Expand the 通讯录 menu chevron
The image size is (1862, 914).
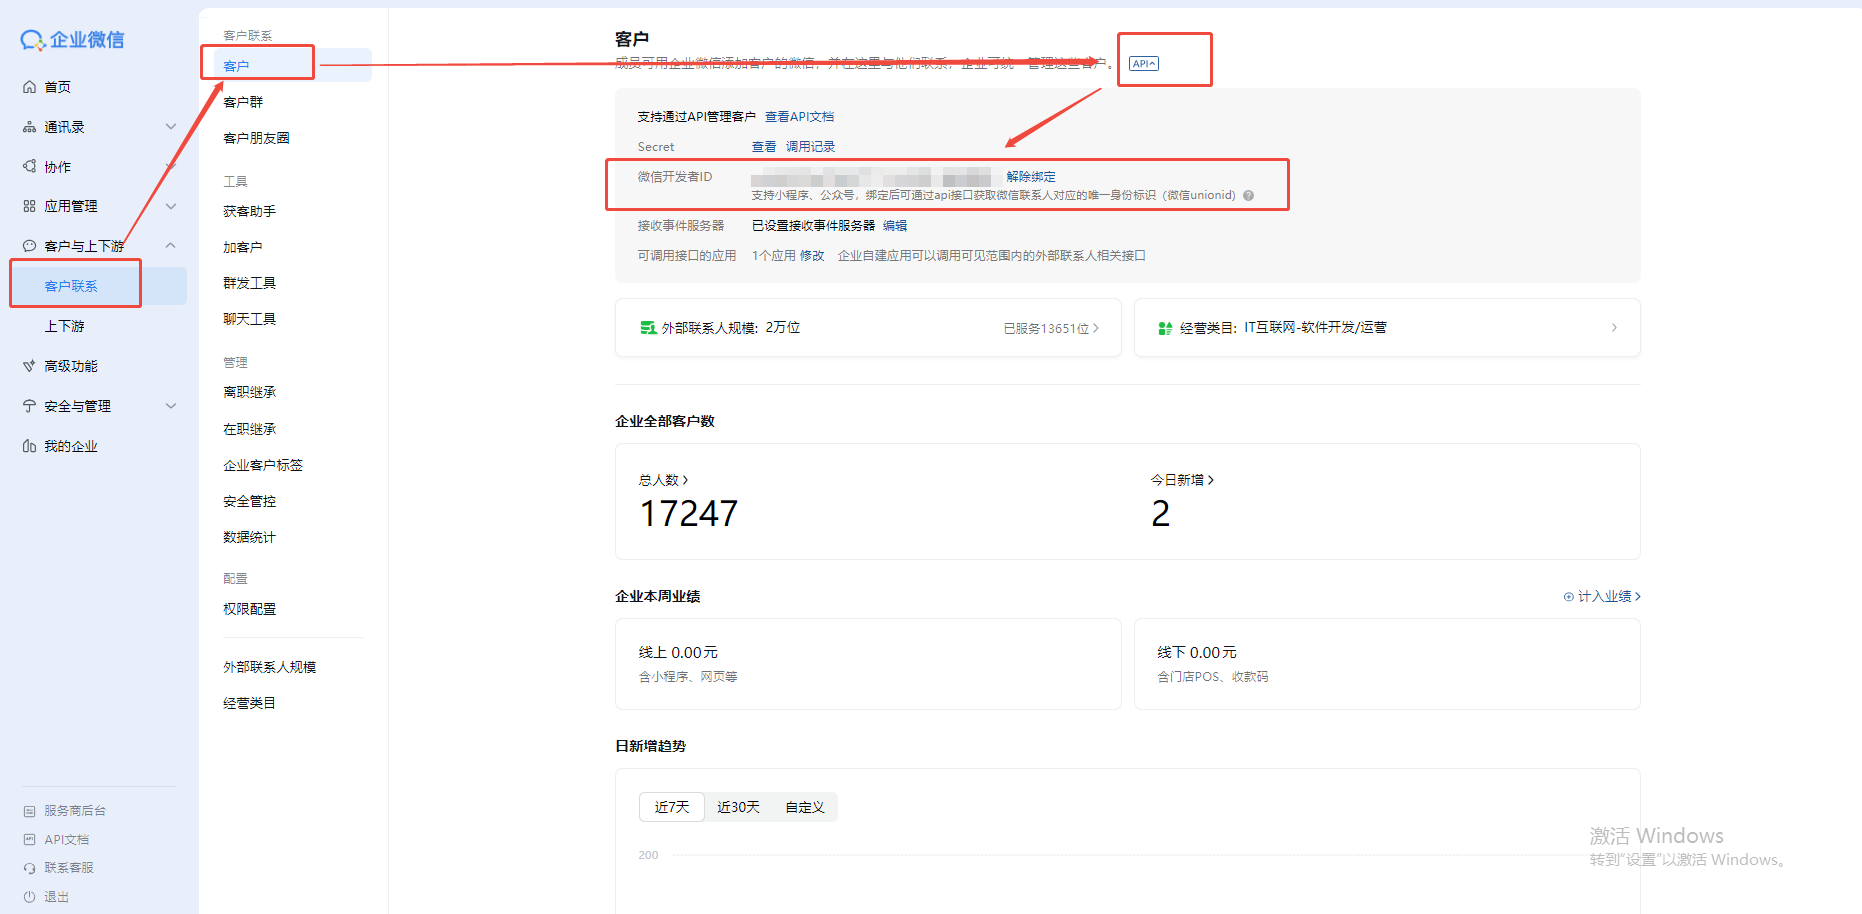(171, 127)
